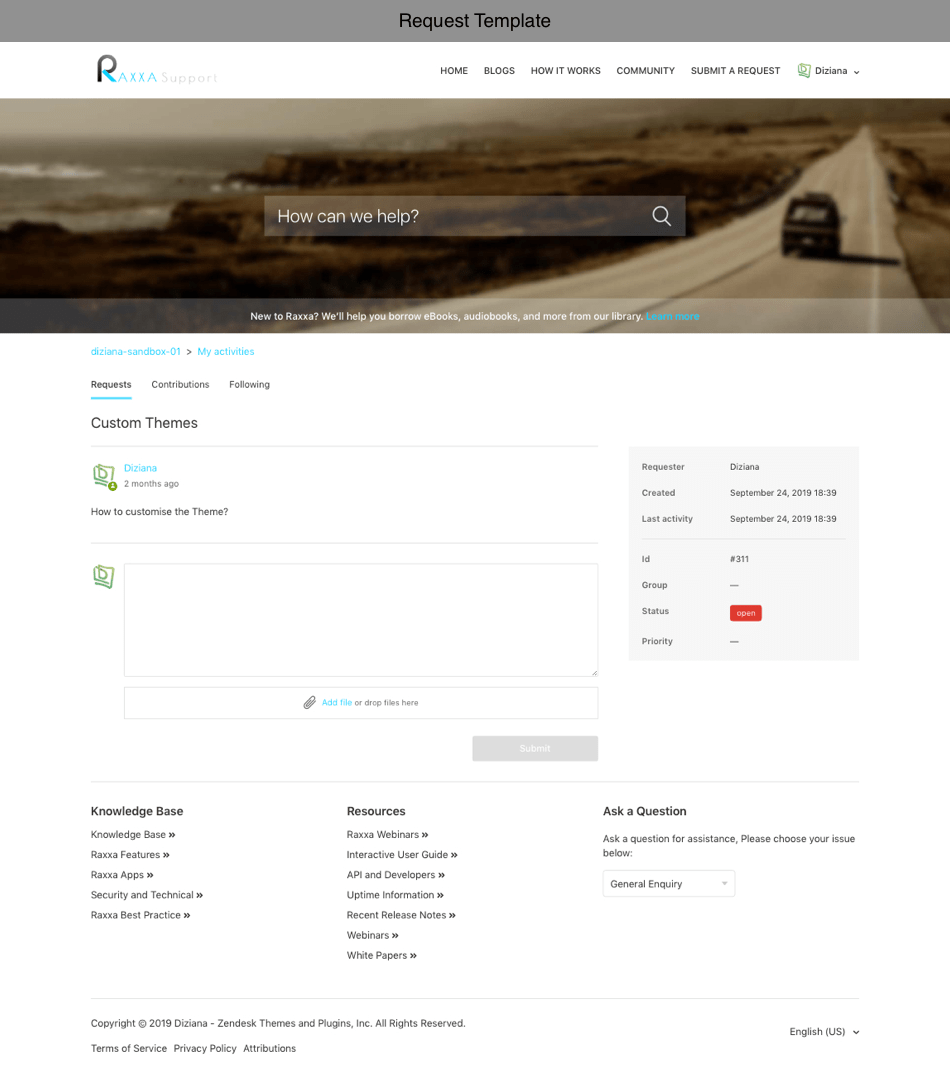Open the My activities breadcrumb link
This screenshot has height=1067, width=950.
tap(225, 352)
